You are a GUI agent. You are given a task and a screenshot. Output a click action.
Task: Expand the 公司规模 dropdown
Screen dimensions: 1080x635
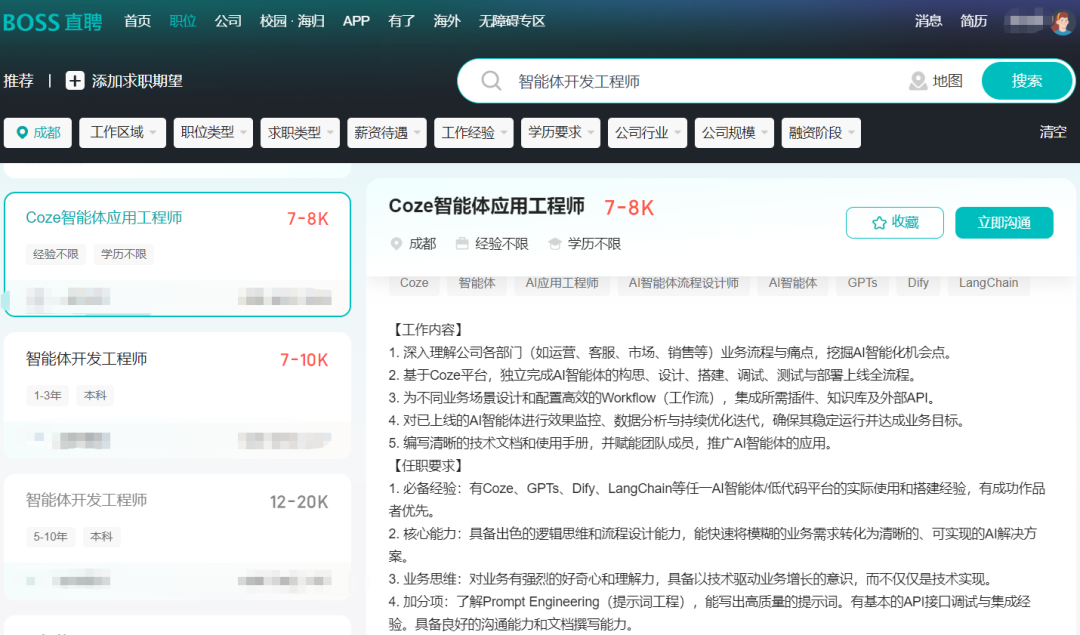pyautogui.click(x=734, y=132)
